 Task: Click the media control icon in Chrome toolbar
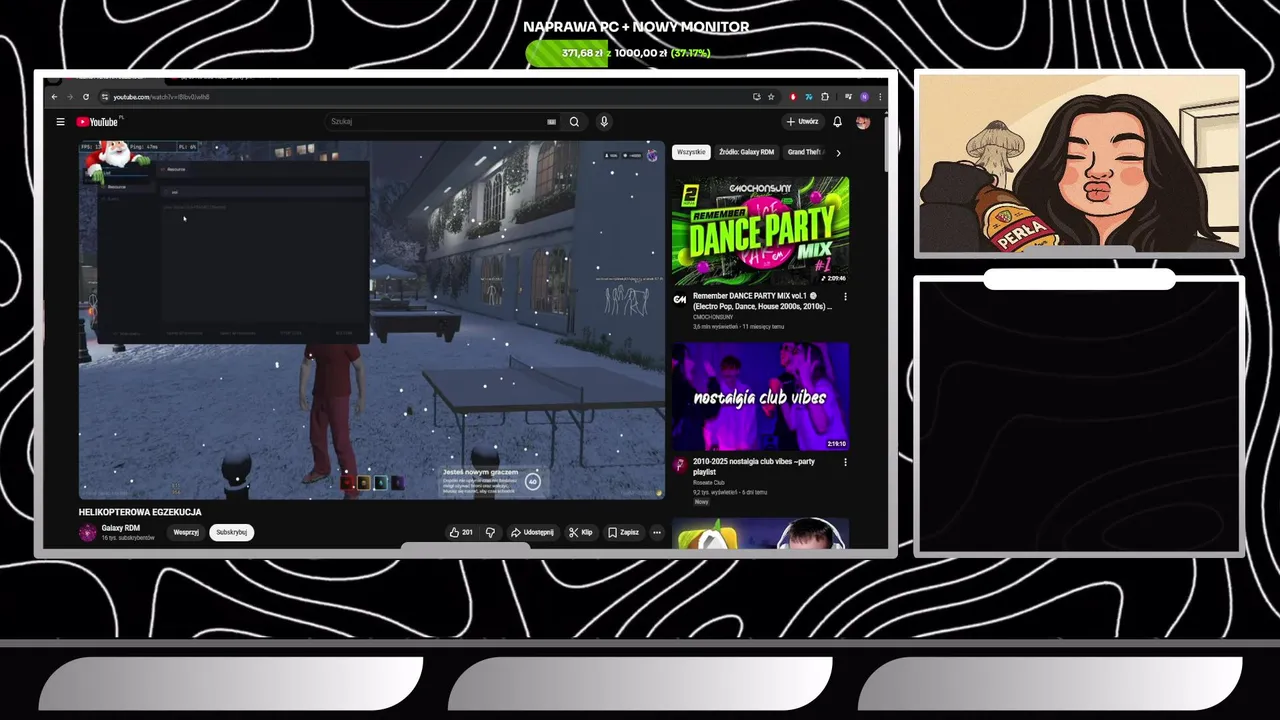point(849,97)
